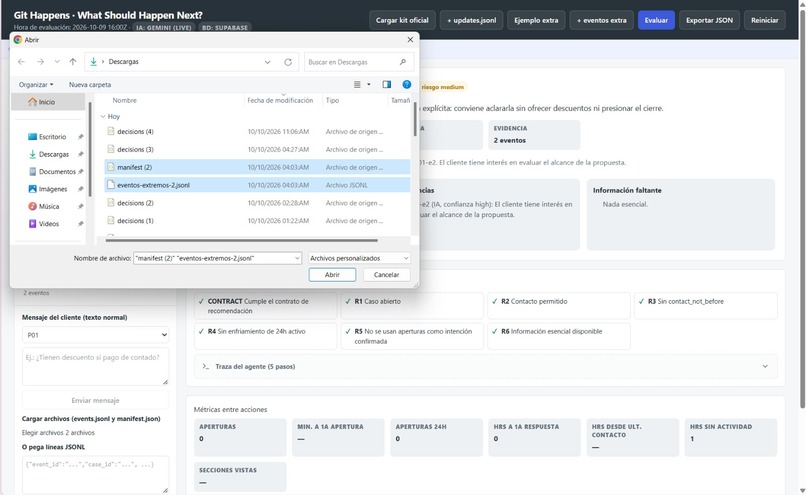Image resolution: width=806 pixels, height=495 pixels.
Task: Sort by the Tipo column header
Action: (x=332, y=101)
